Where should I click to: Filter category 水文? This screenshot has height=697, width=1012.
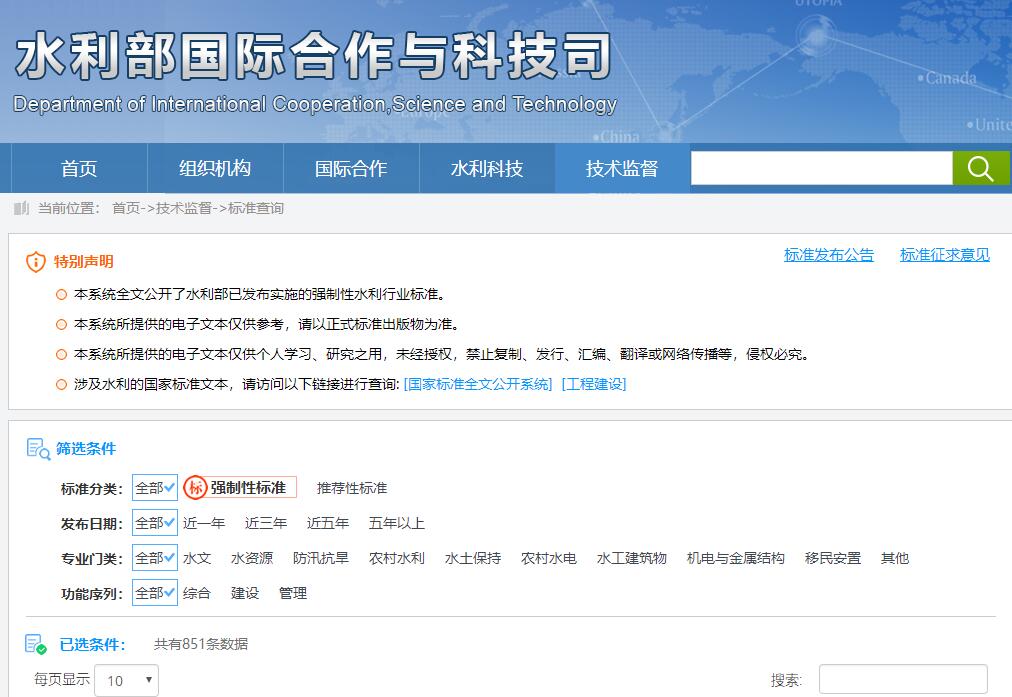(197, 558)
